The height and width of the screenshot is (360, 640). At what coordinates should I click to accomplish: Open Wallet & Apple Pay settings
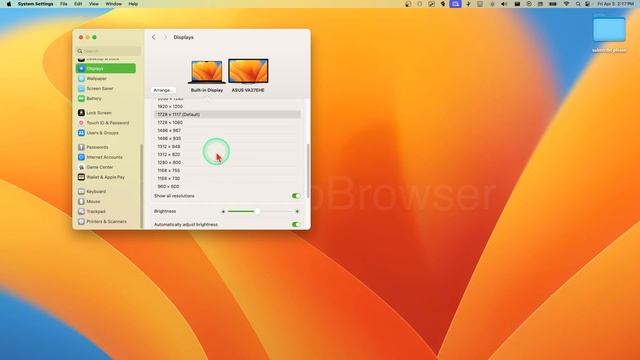pyautogui.click(x=106, y=177)
